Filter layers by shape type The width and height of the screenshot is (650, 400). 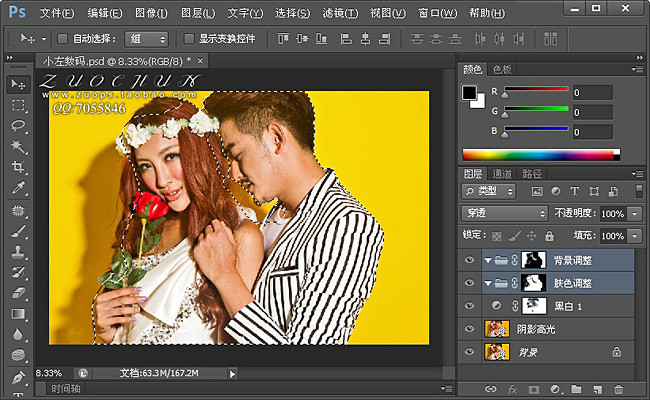coord(594,191)
